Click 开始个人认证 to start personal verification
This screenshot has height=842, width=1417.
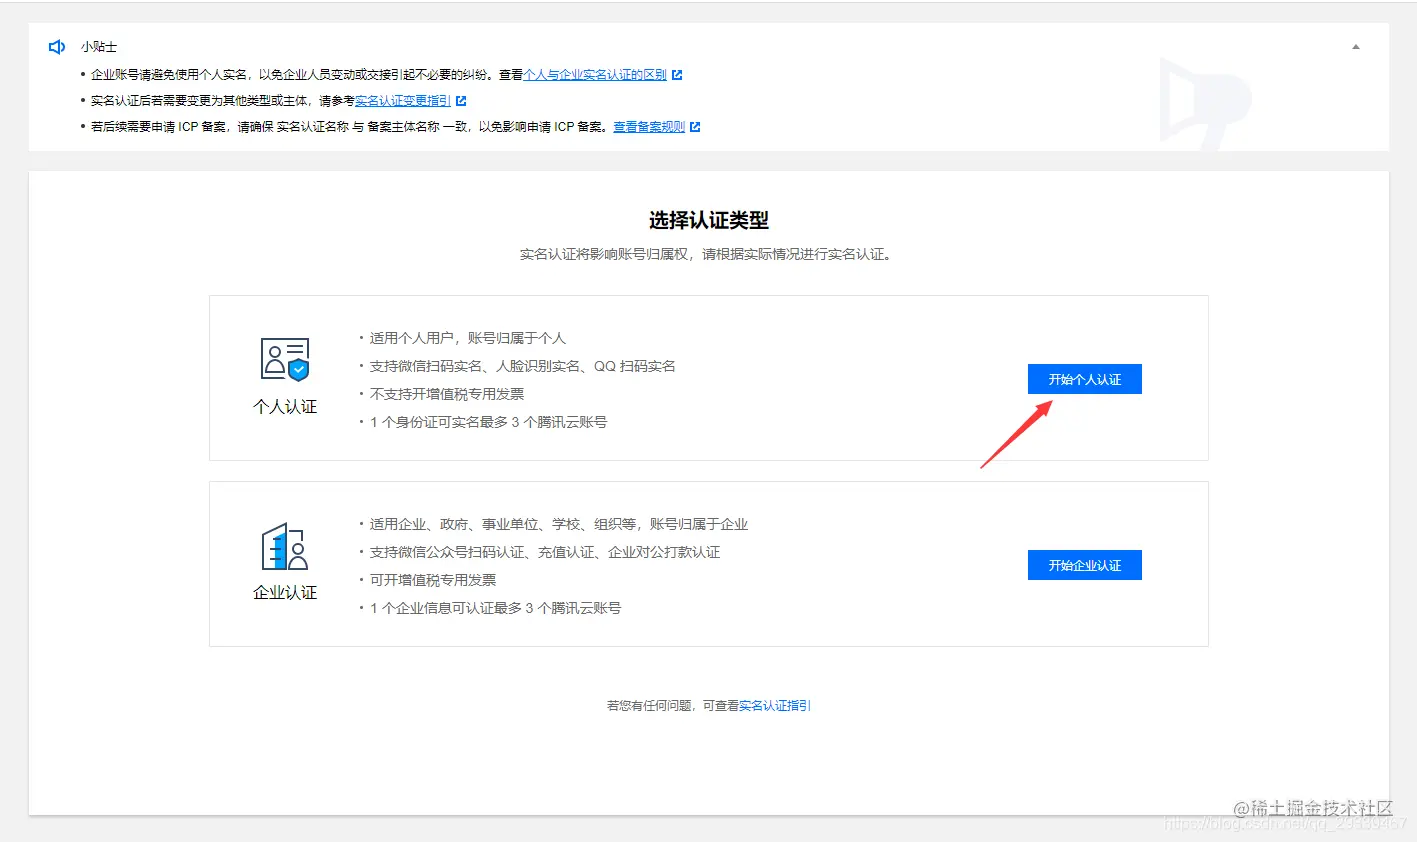[x=1084, y=378]
